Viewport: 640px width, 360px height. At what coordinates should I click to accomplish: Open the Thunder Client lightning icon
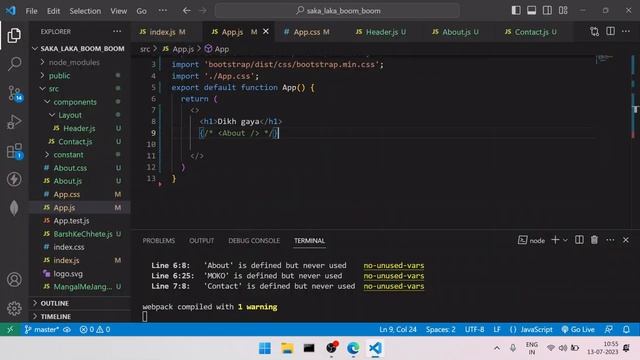(14, 179)
